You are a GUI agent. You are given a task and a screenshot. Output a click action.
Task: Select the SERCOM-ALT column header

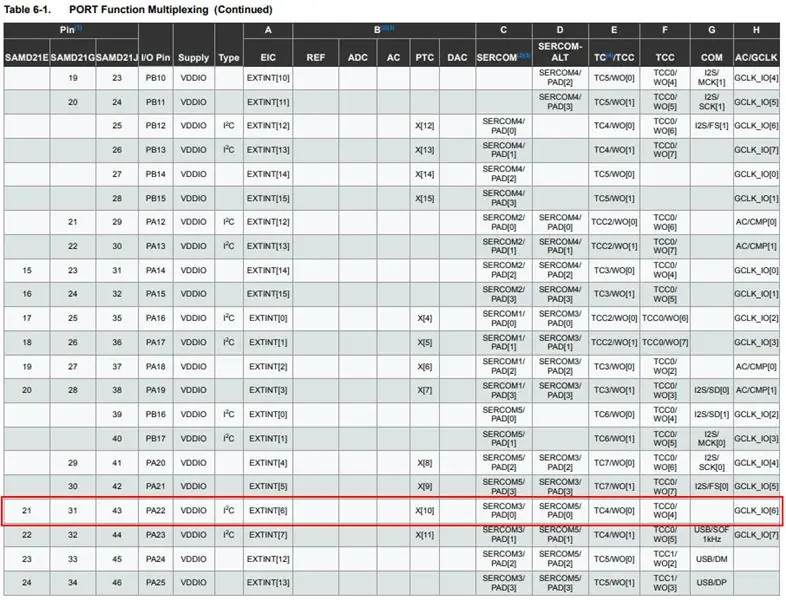(x=560, y=52)
